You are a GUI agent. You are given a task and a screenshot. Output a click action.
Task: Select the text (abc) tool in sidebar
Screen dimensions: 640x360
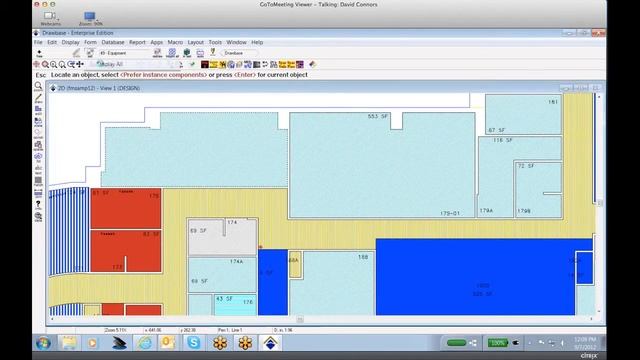38,169
